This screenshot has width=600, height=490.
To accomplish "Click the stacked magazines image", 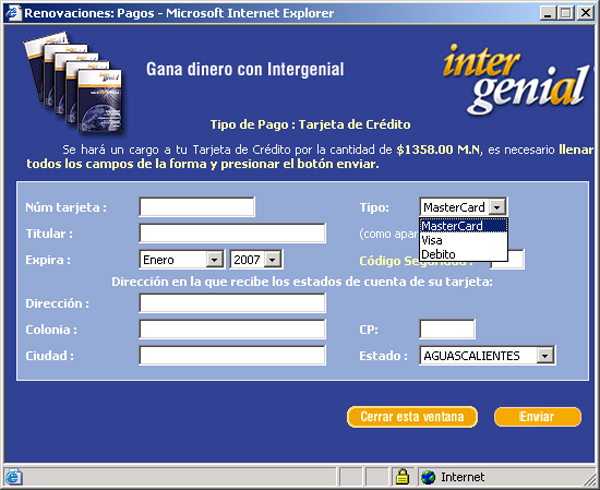I will pos(74,82).
